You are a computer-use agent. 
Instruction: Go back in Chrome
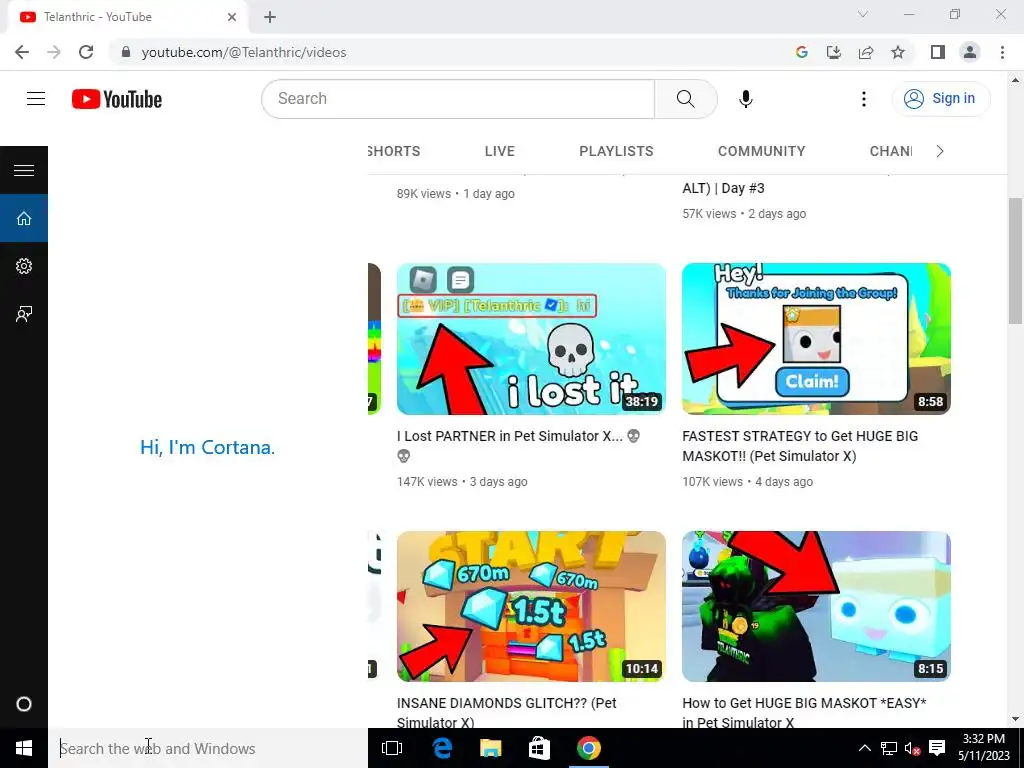22,52
